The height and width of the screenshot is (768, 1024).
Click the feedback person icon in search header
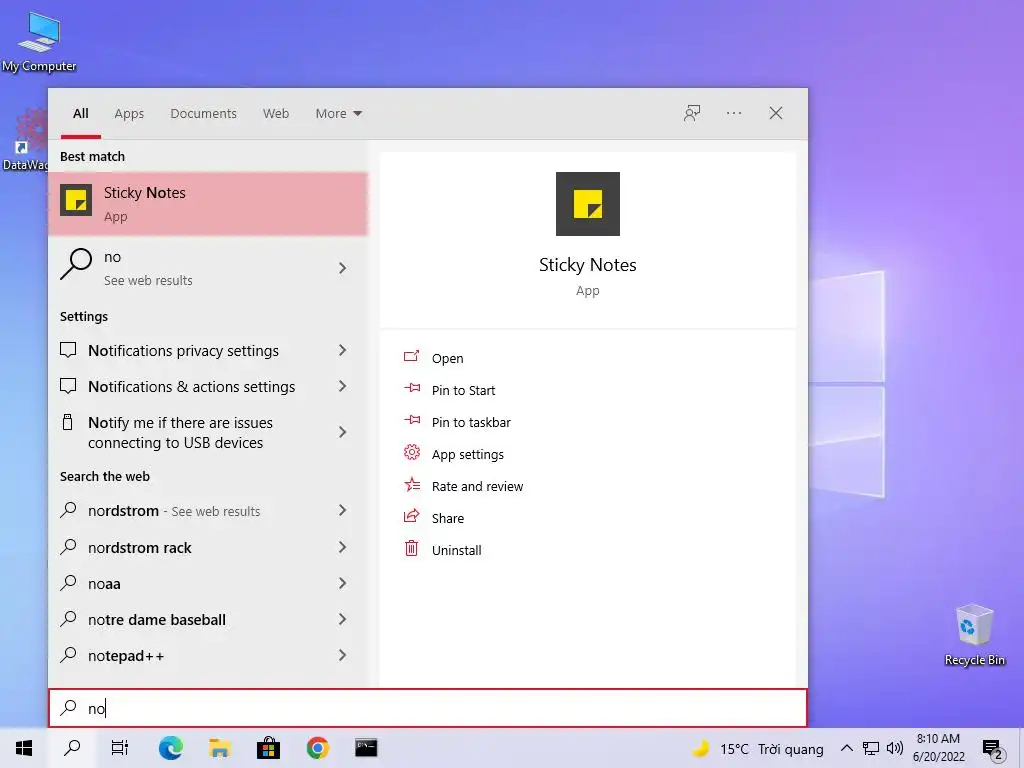tap(692, 113)
